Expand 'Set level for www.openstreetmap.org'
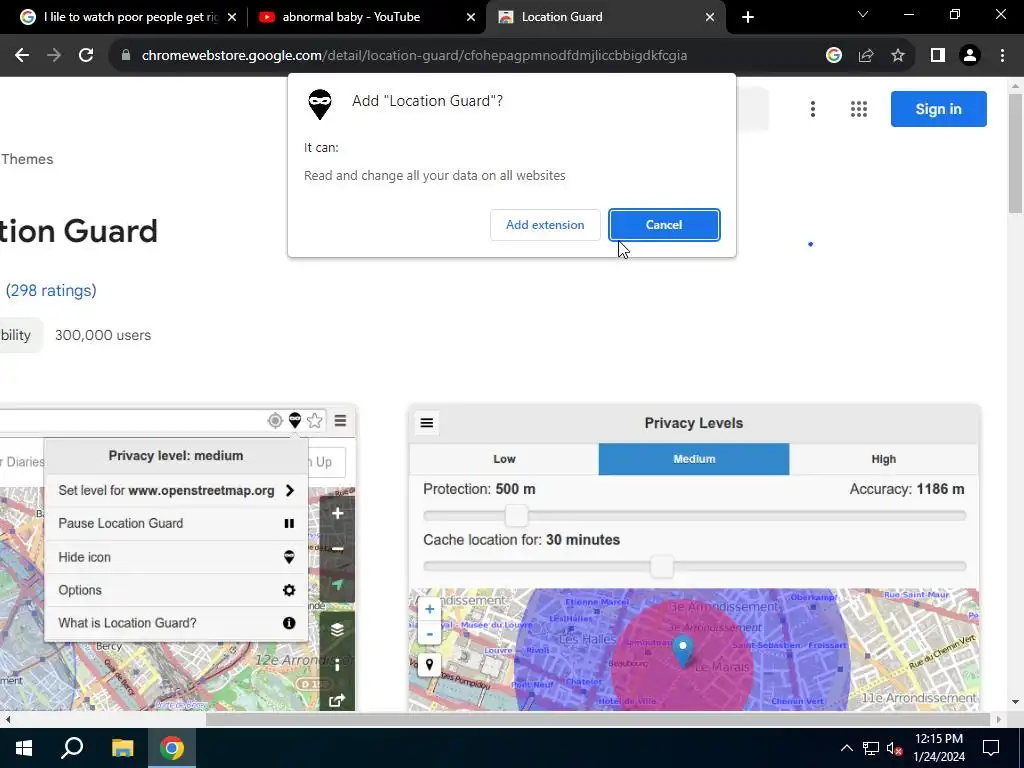The height and width of the screenshot is (768, 1024). [176, 490]
